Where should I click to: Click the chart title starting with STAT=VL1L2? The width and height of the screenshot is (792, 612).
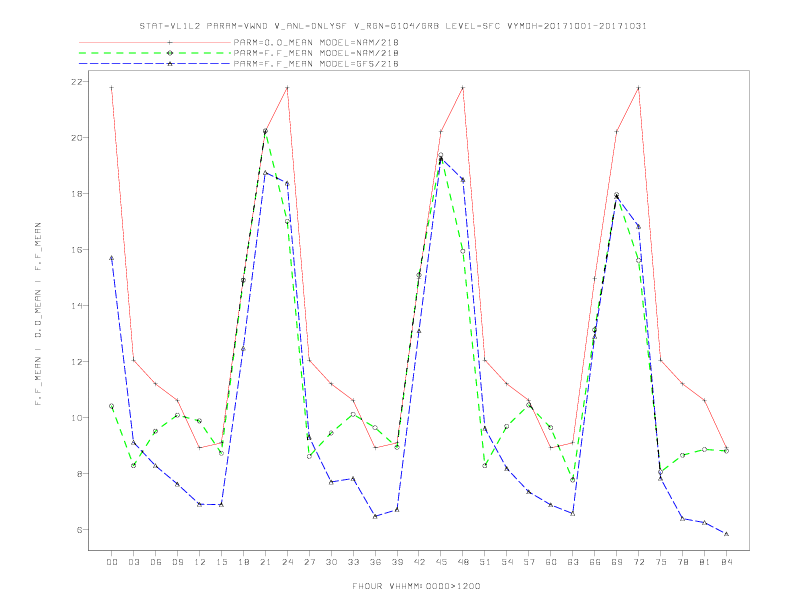[x=393, y=26]
